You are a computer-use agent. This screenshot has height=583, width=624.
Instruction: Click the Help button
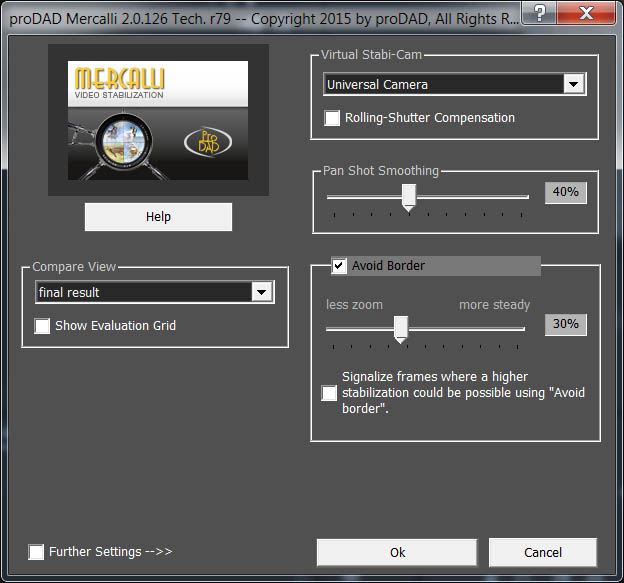pyautogui.click(x=158, y=217)
